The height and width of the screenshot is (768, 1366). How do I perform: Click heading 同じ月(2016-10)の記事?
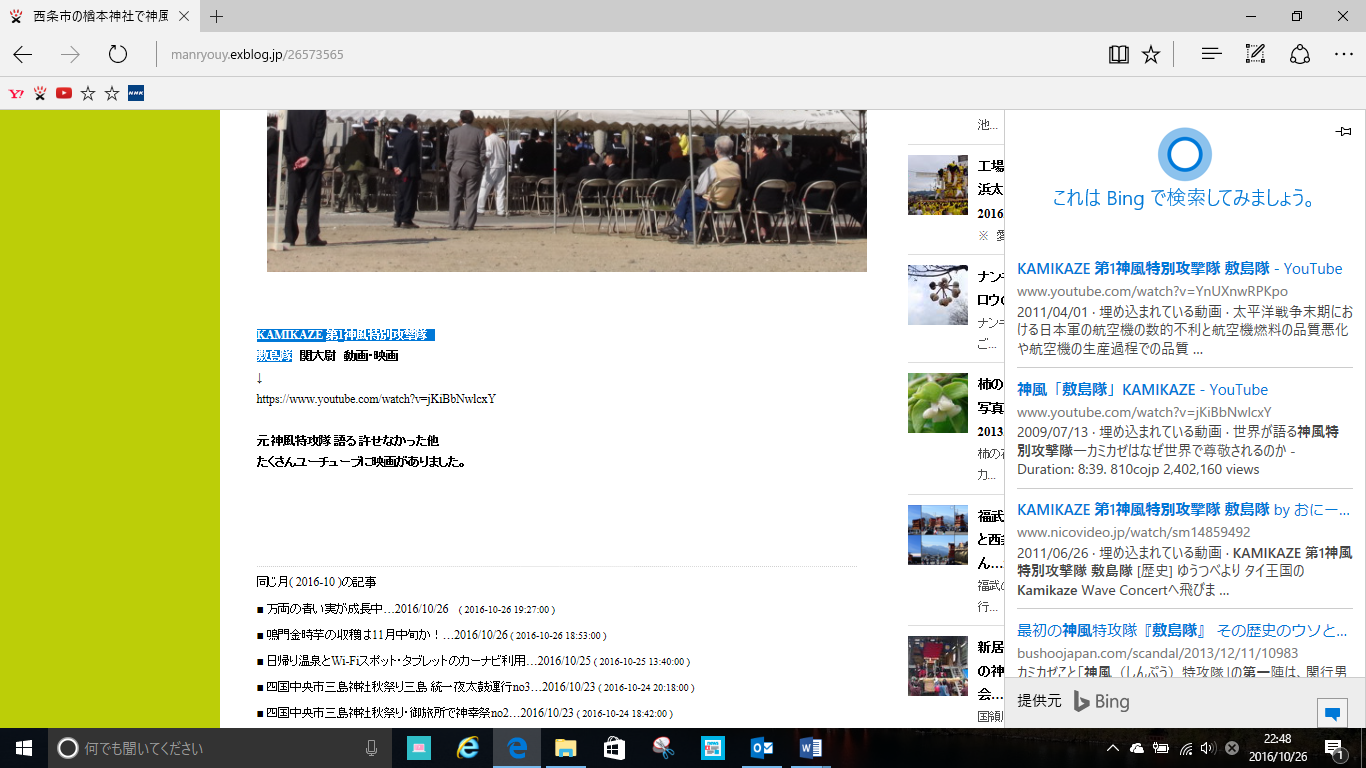point(316,581)
